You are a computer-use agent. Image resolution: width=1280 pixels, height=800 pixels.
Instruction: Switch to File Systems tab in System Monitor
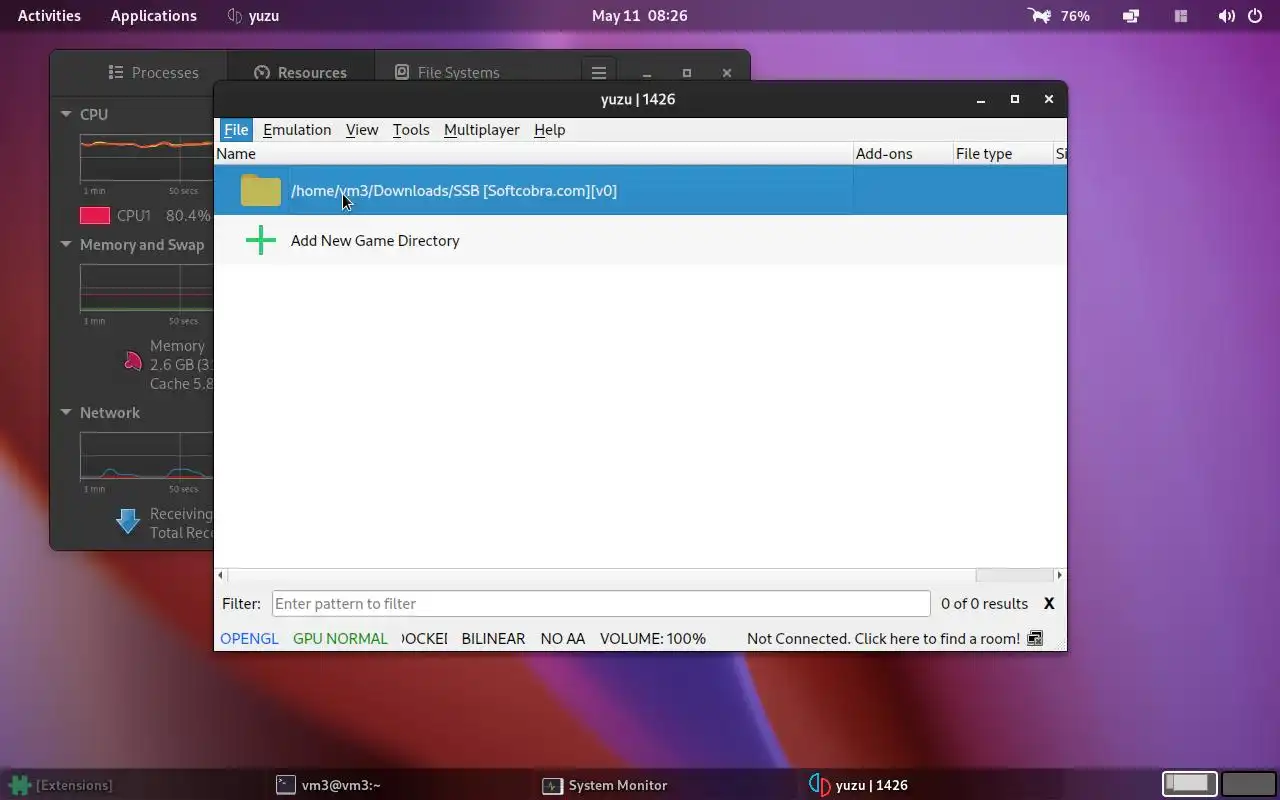tap(447, 72)
